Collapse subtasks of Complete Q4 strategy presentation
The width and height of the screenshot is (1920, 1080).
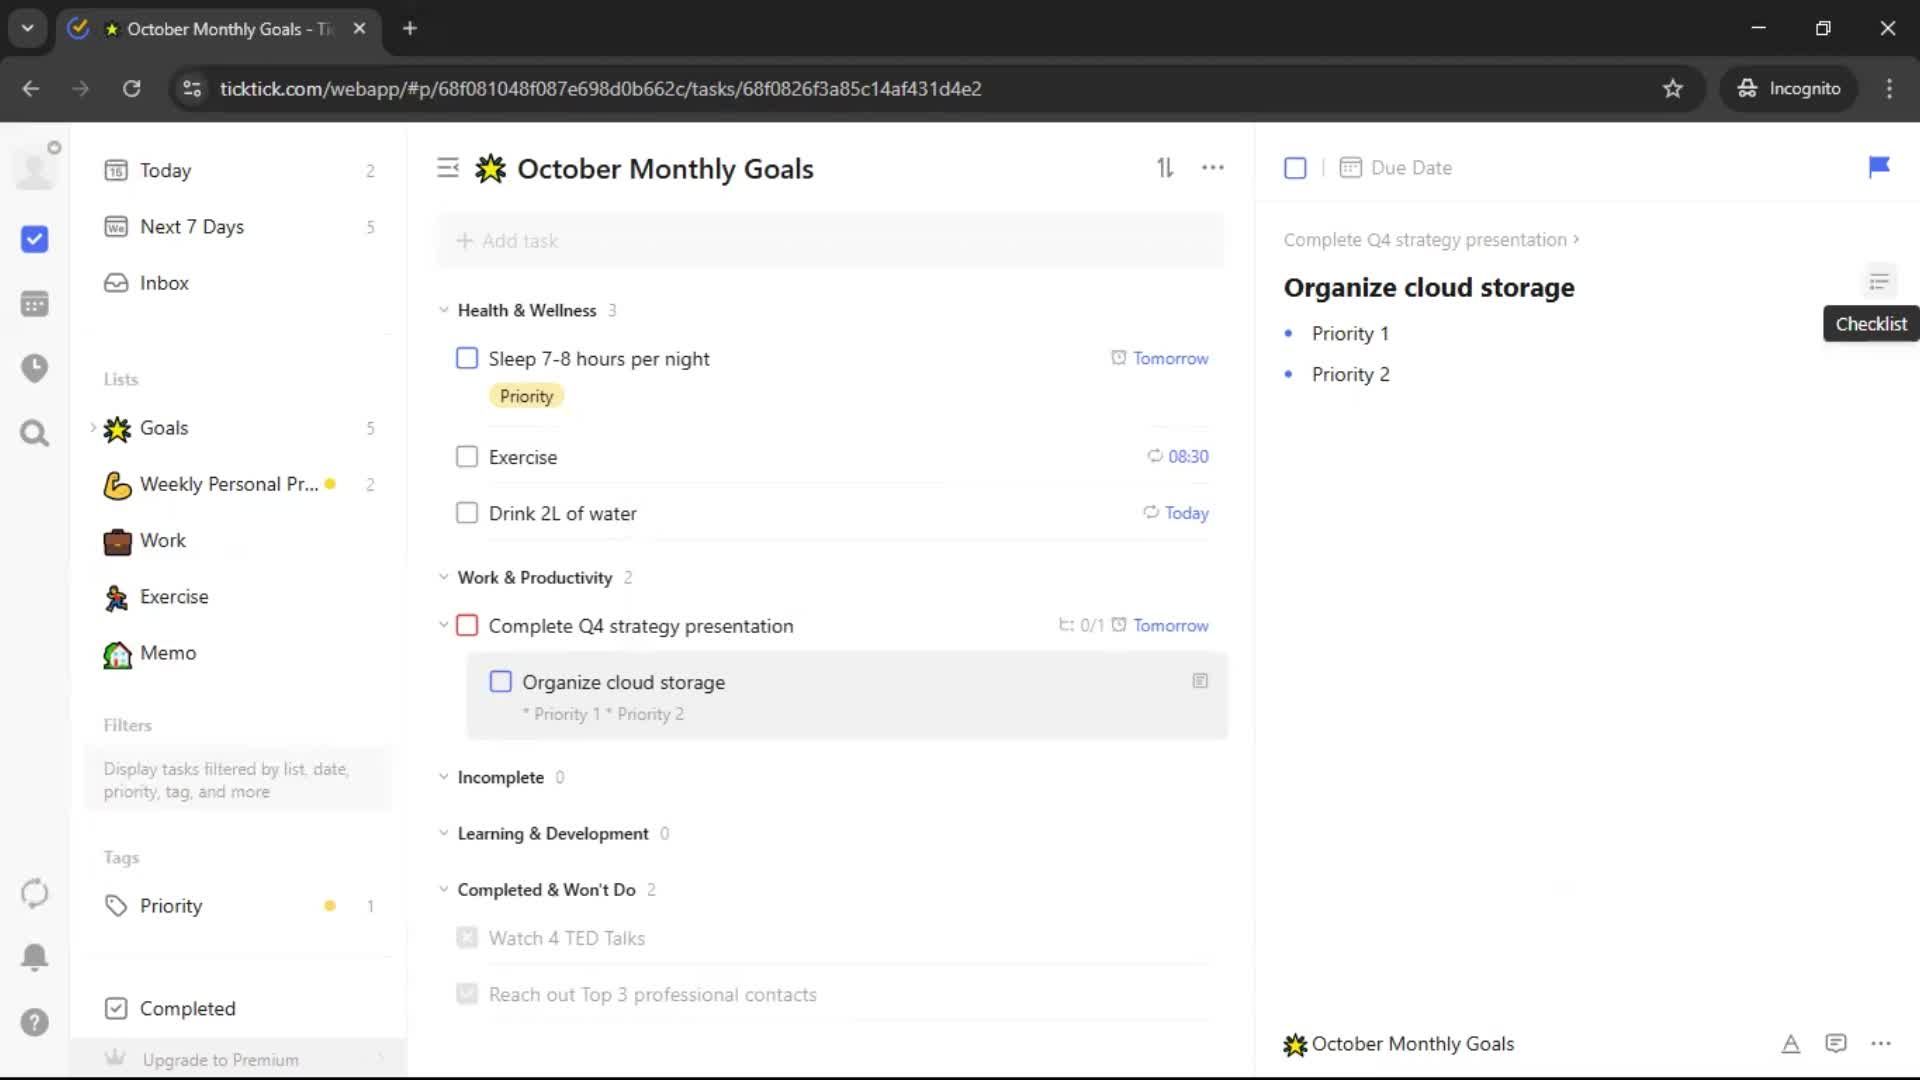click(444, 625)
